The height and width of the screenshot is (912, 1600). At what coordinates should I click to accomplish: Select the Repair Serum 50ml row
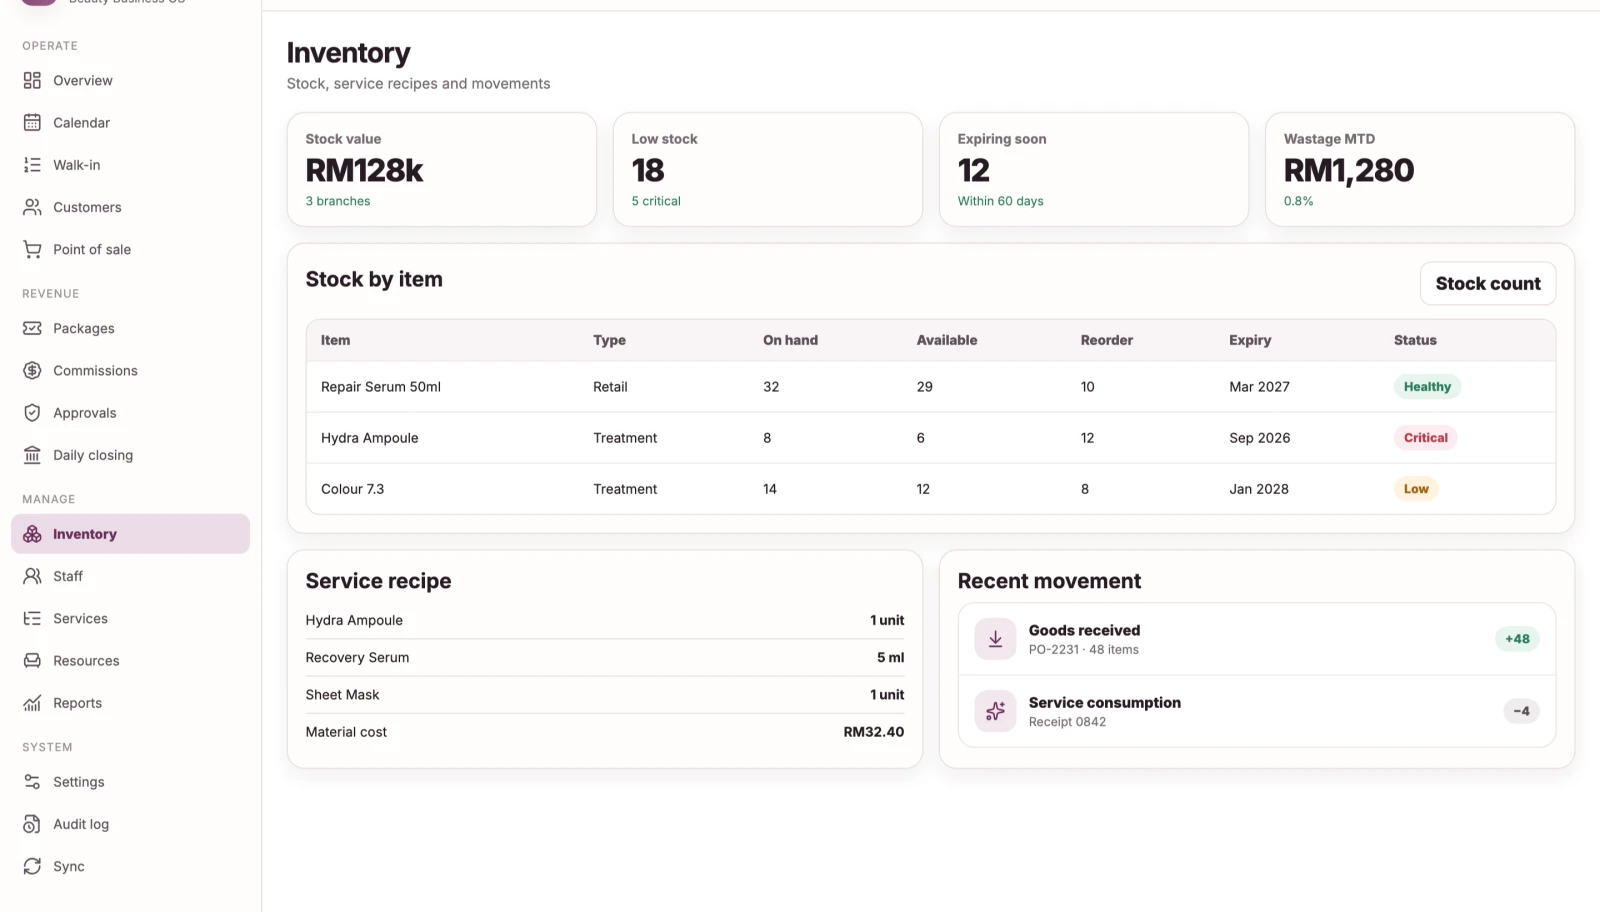pos(931,386)
